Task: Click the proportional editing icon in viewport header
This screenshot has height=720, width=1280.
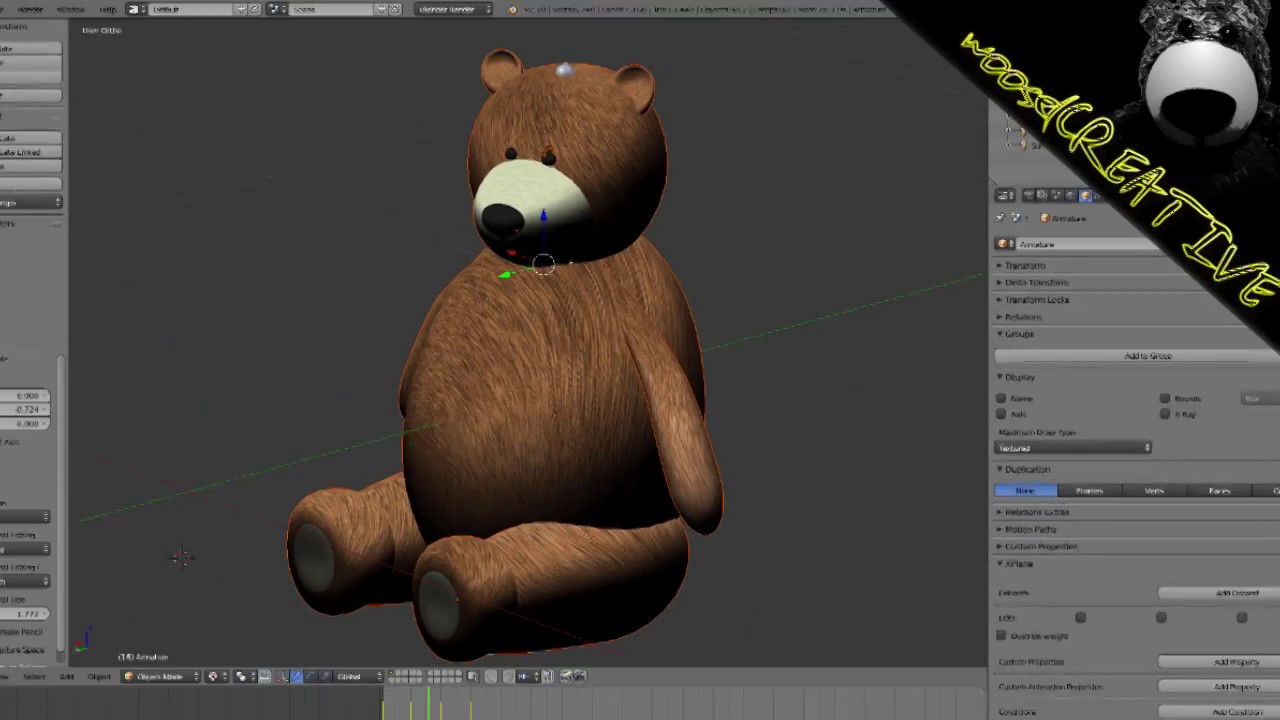Action: click(491, 676)
